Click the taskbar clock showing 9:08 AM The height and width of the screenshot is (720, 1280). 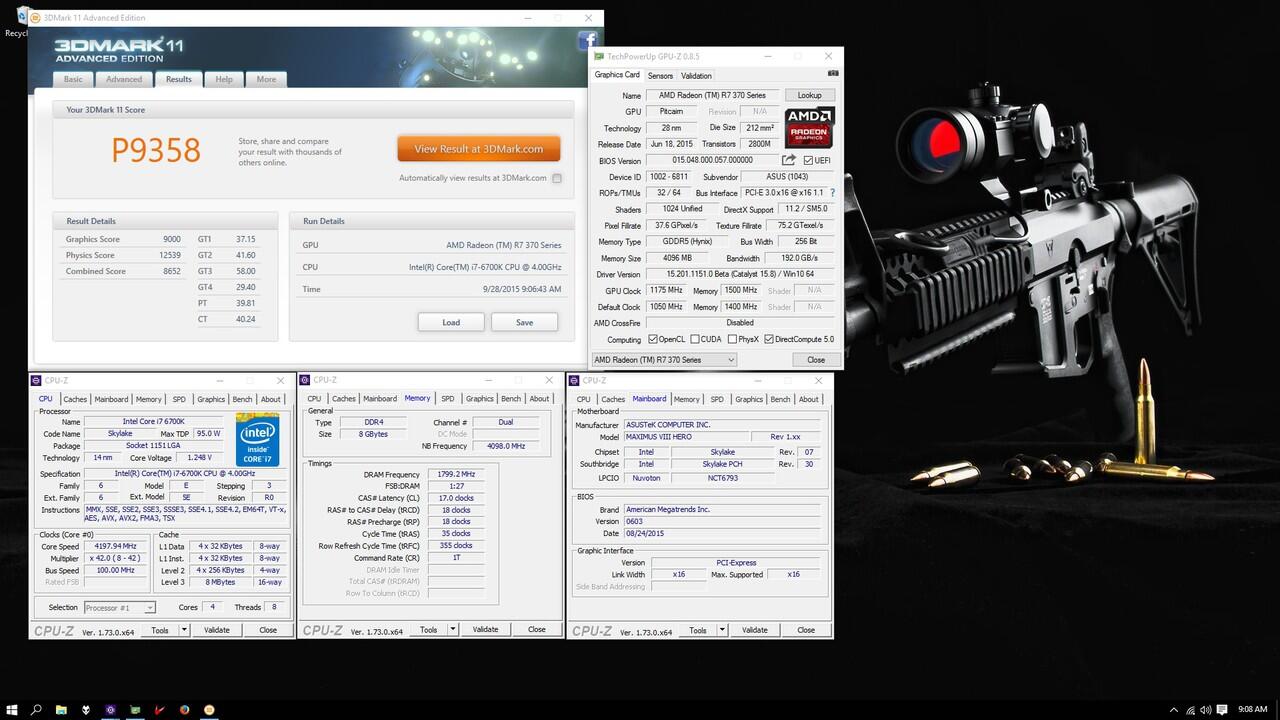[1253, 709]
